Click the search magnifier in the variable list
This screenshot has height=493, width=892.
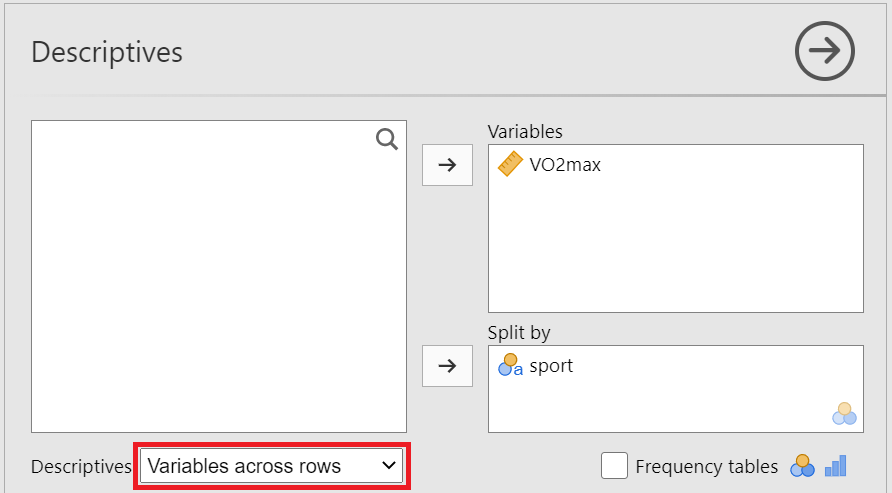pyautogui.click(x=387, y=139)
